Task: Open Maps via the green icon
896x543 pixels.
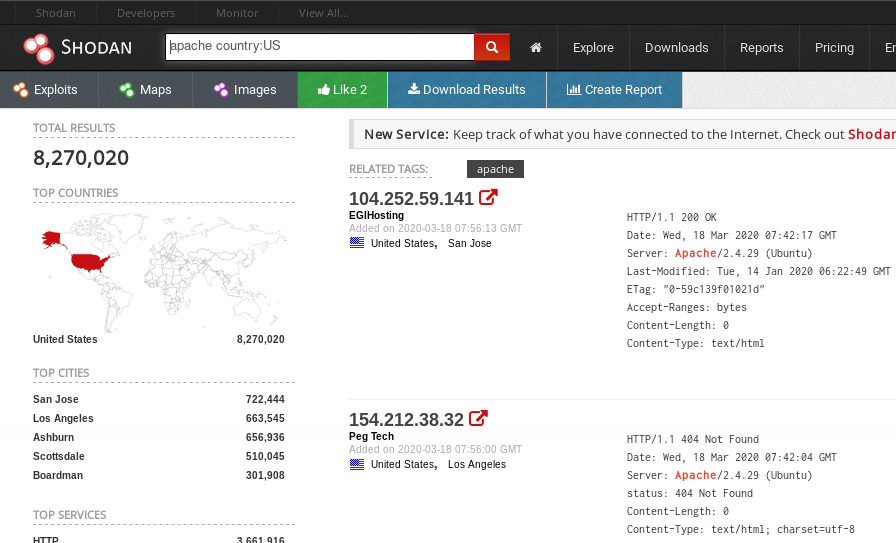Action: tap(126, 90)
